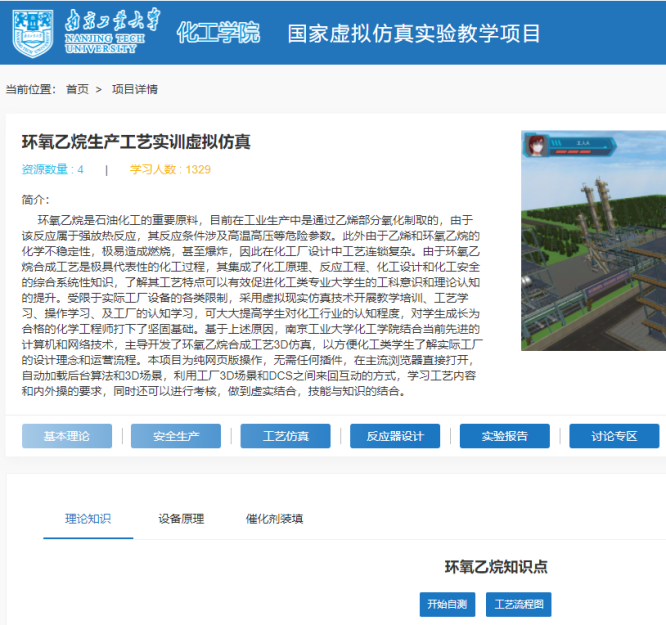Click the 国家虚拟仿真实验教学项目 header title
This screenshot has height=625, width=666.
[414, 32]
